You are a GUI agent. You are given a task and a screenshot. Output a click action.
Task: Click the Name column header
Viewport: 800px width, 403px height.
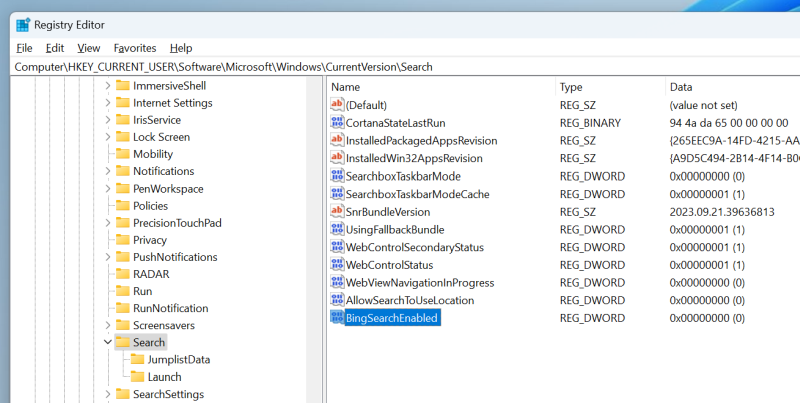347,87
